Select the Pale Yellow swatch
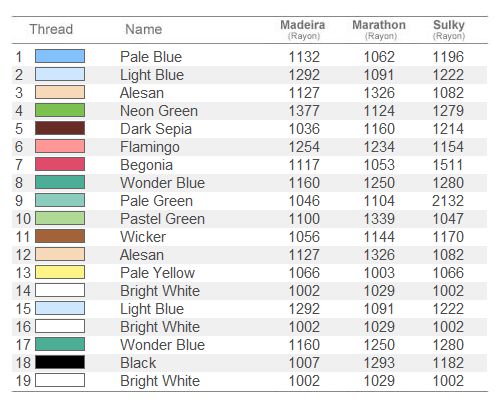The height and width of the screenshot is (402, 500). click(60, 272)
